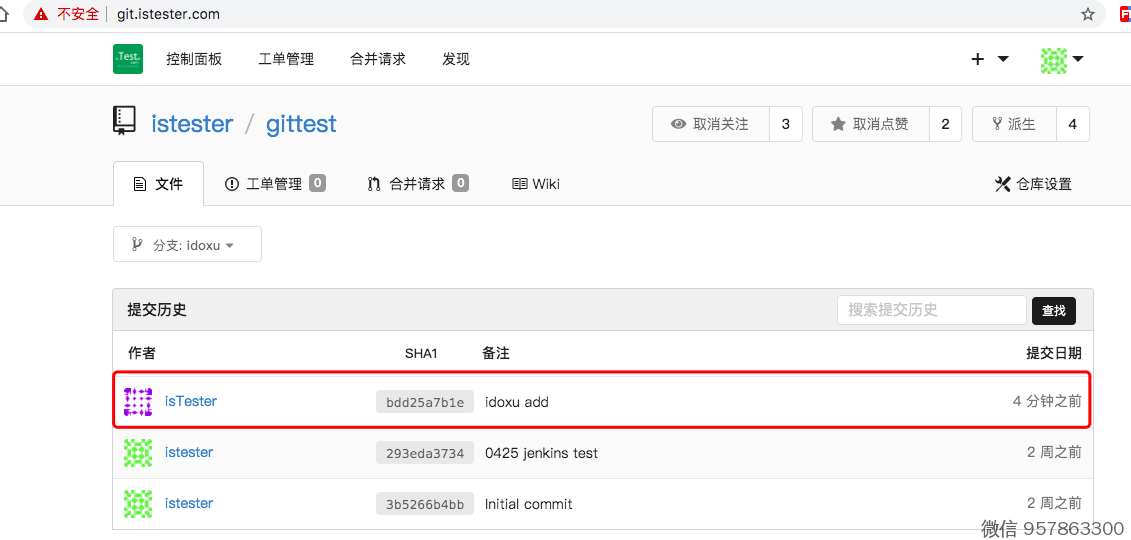1131x540 pixels.
Task: Toggle unwatch with the 取消关注 button
Action: pyautogui.click(x=711, y=124)
